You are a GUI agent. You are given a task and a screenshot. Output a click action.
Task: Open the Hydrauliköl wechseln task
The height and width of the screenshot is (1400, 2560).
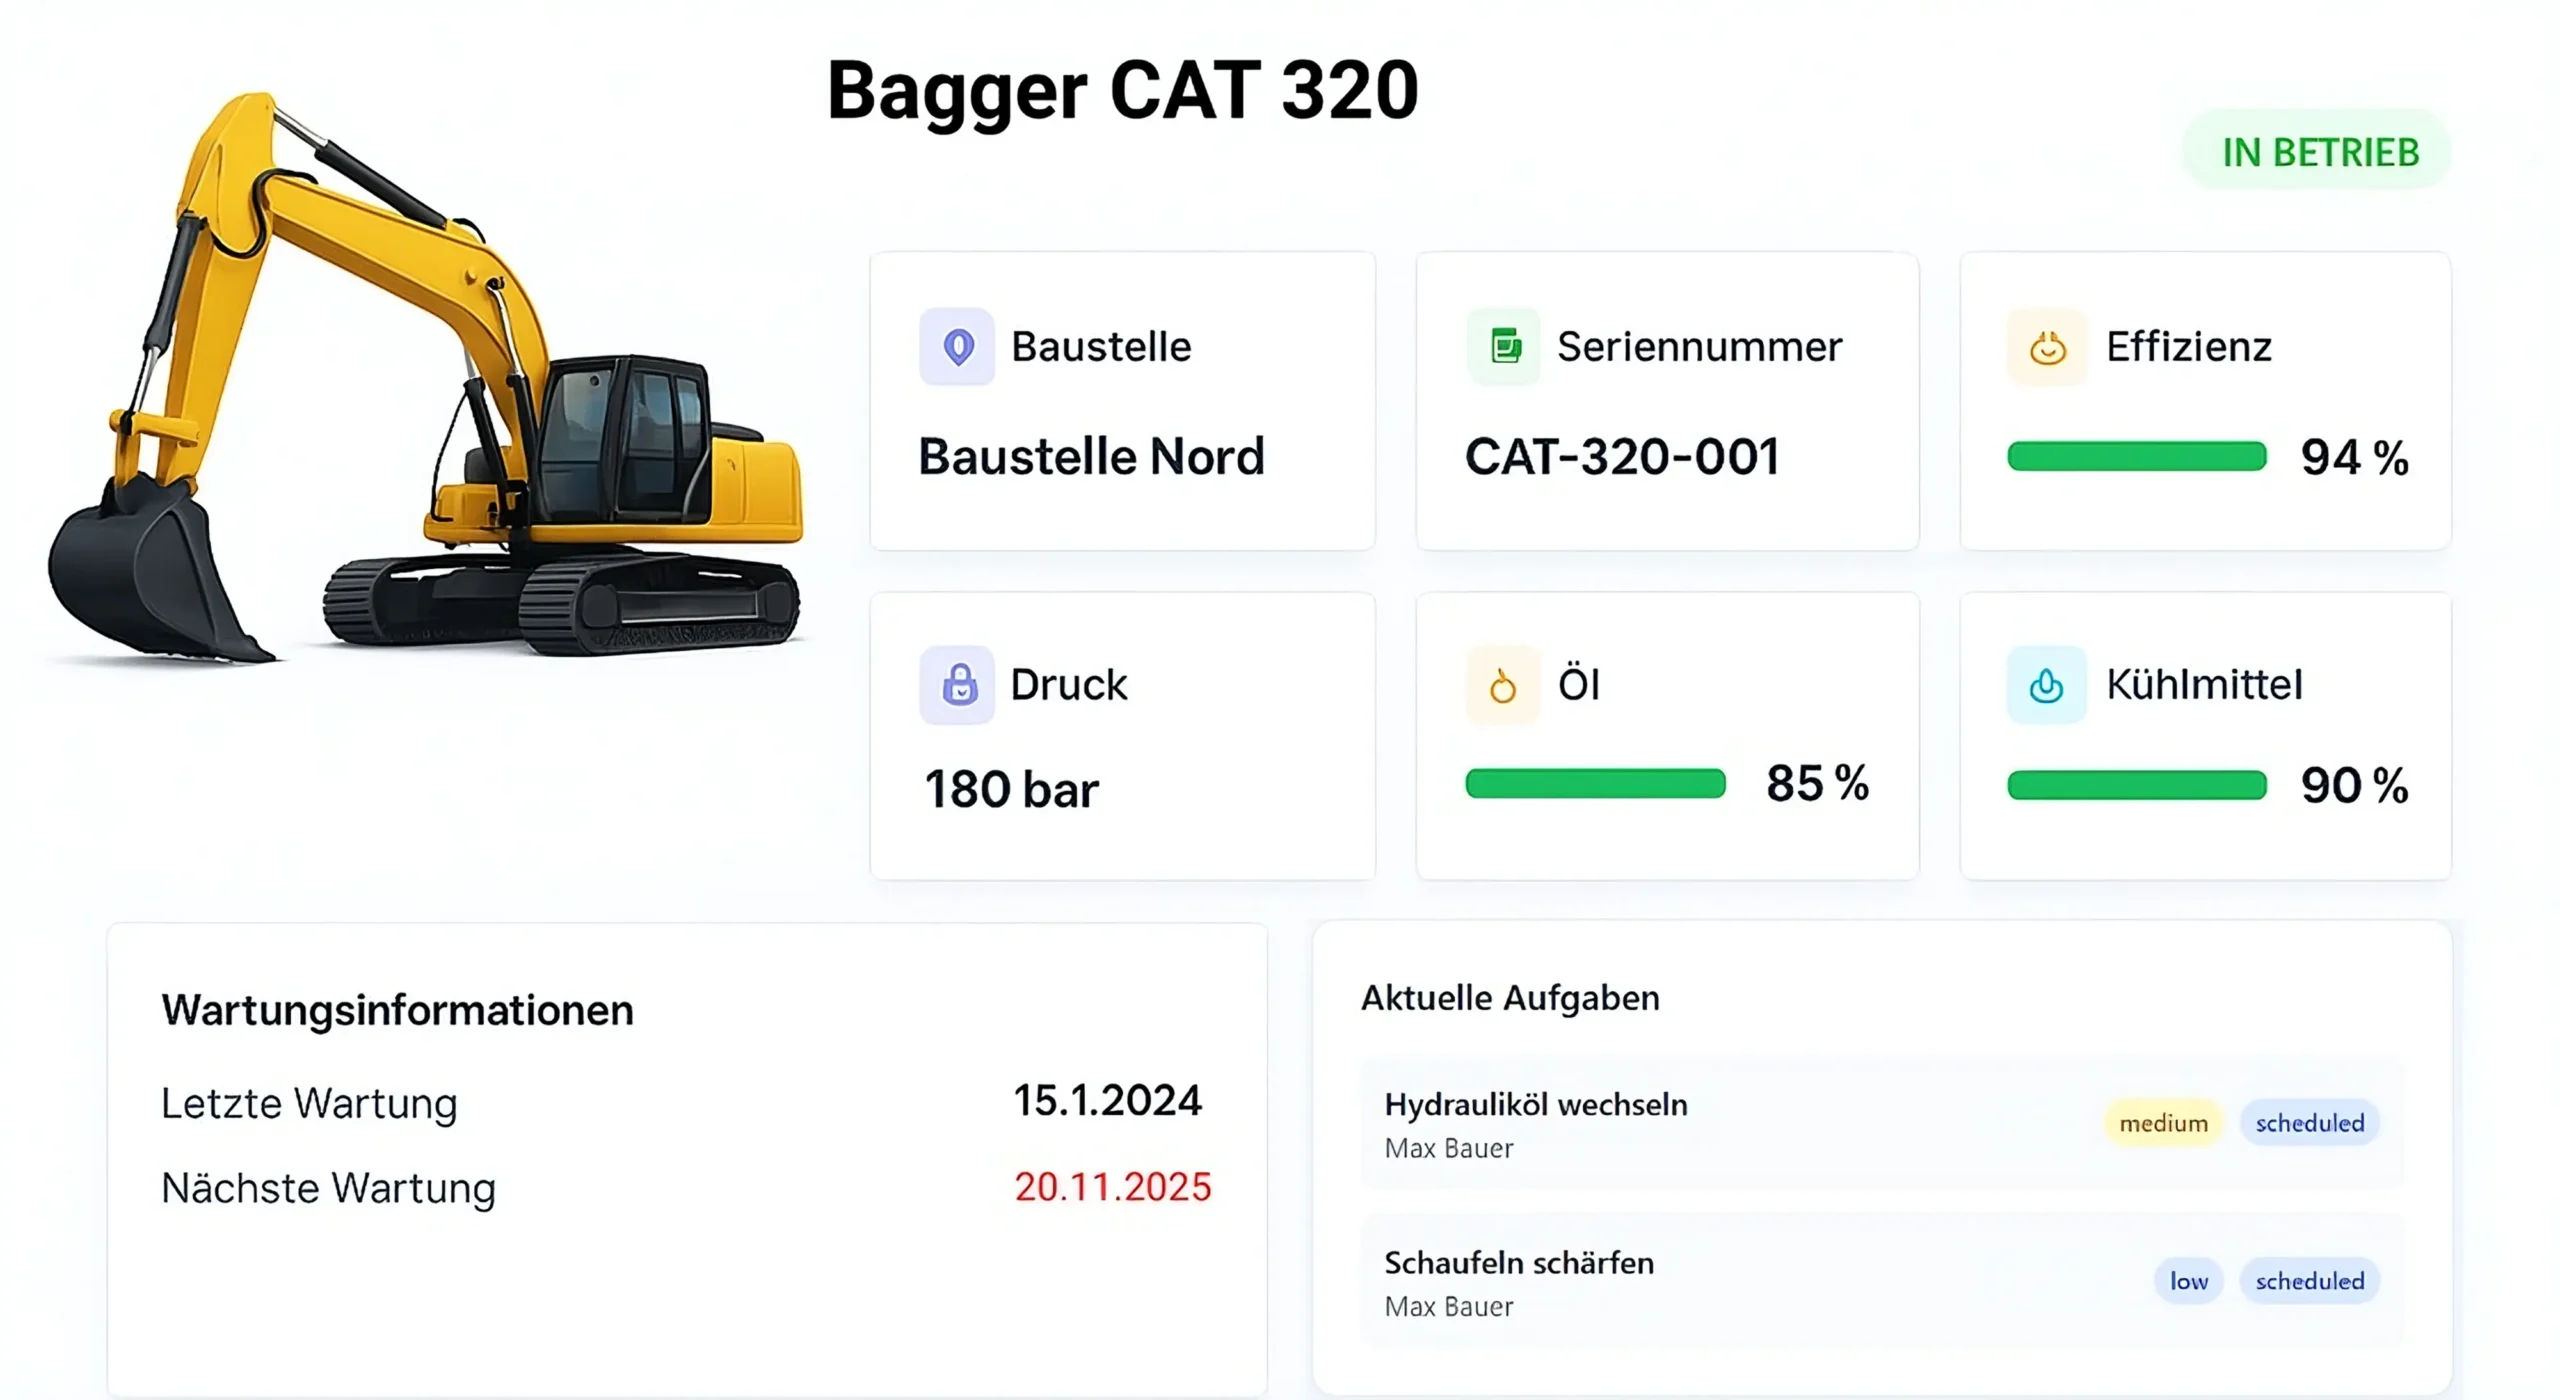pyautogui.click(x=1535, y=1105)
